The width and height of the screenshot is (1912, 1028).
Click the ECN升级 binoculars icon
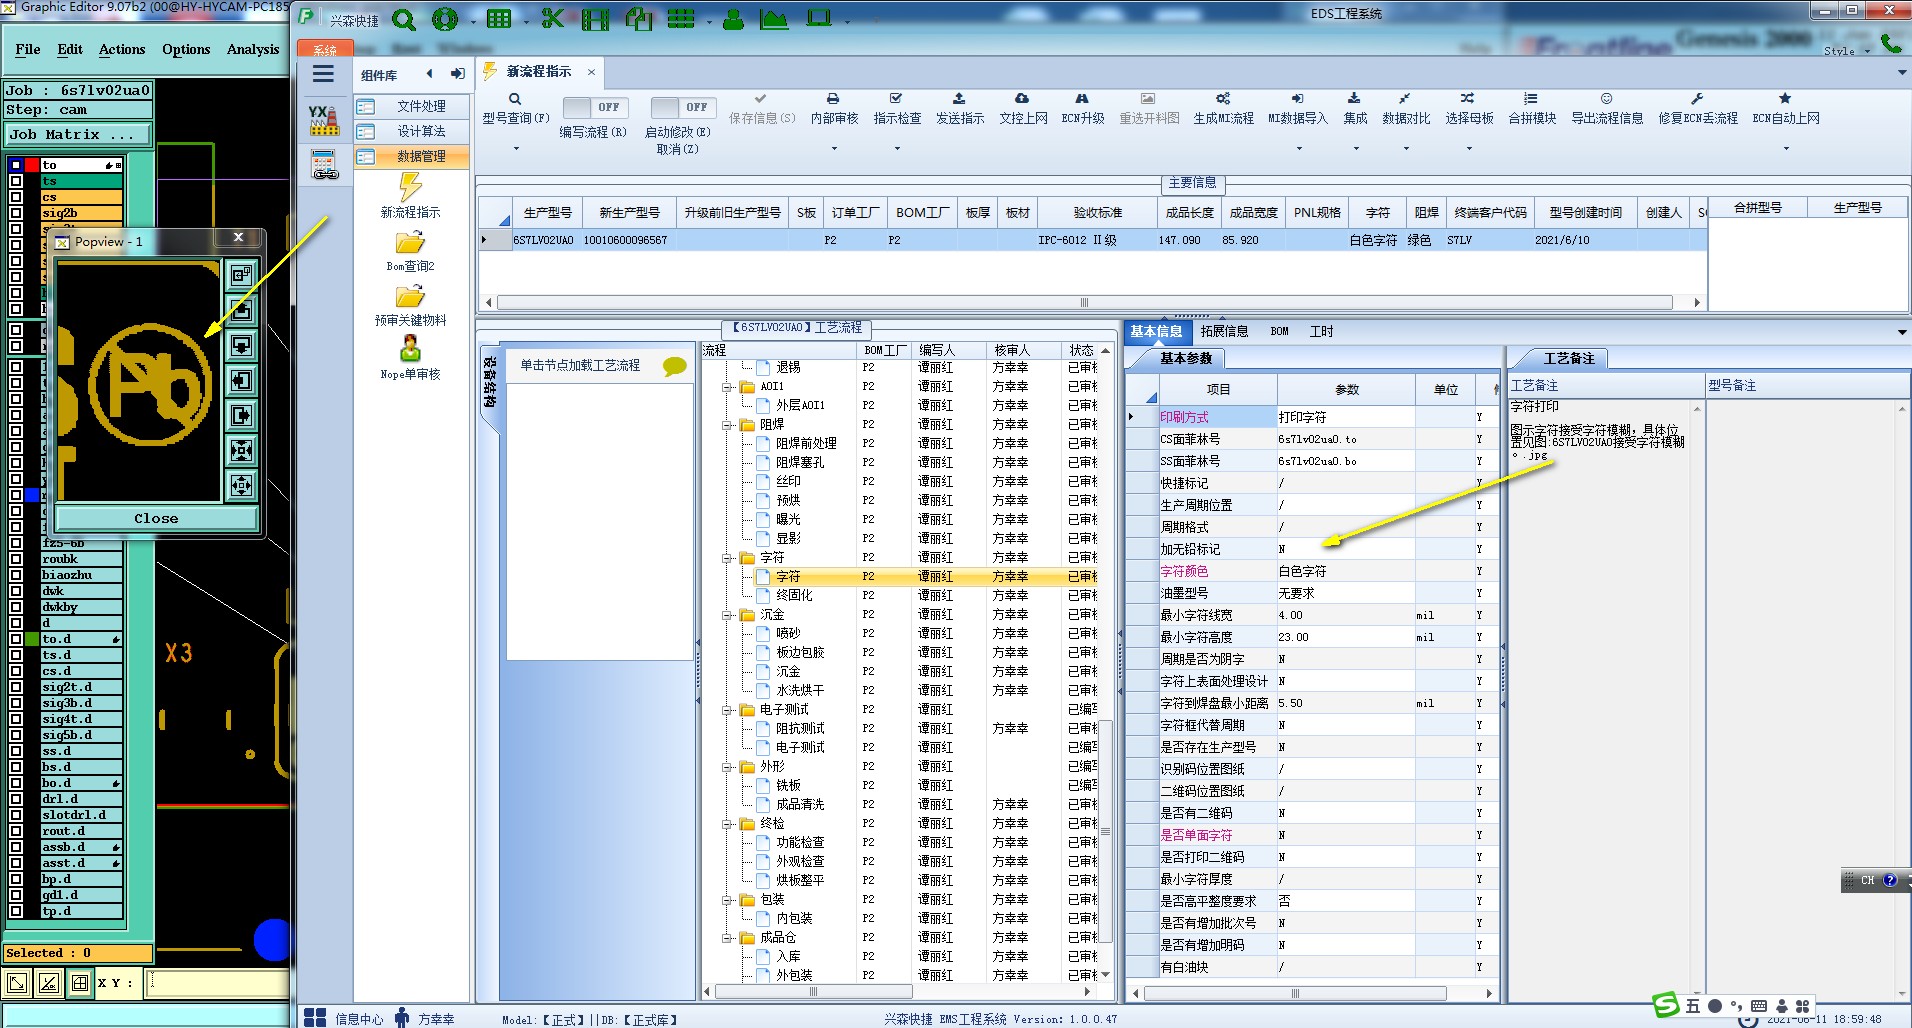point(1082,99)
